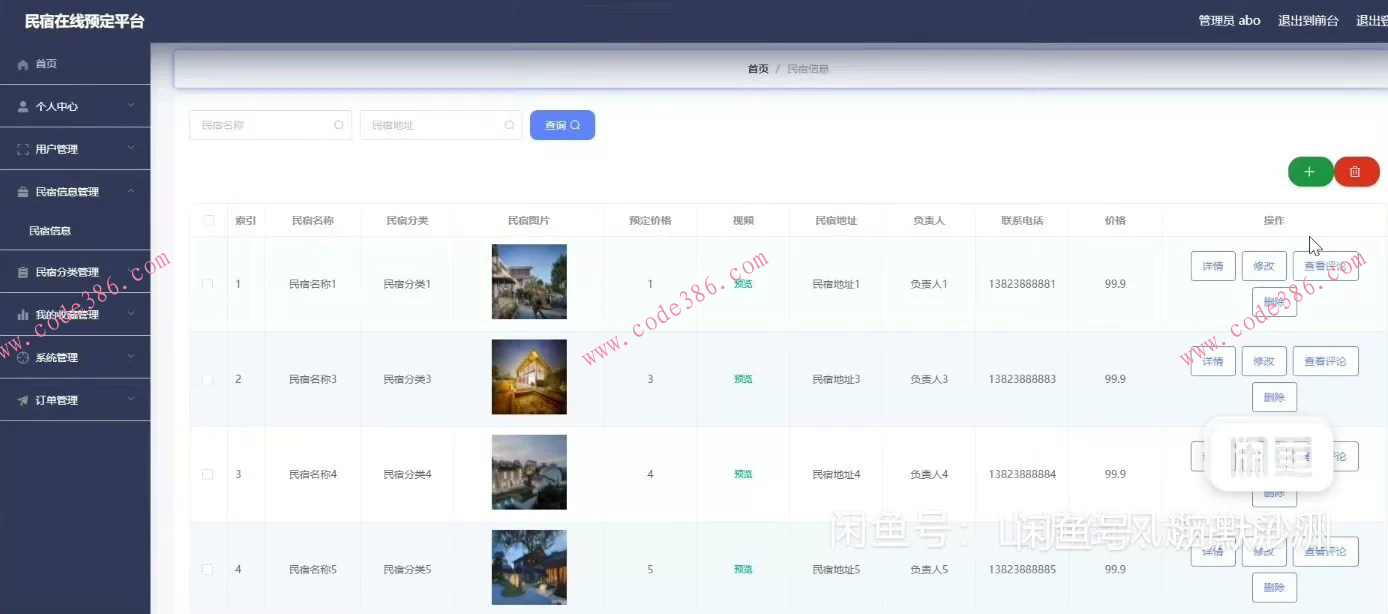This screenshot has height=614, width=1388.
Task: Open the 预览 video link for 民宿名称1
Action: click(x=742, y=283)
